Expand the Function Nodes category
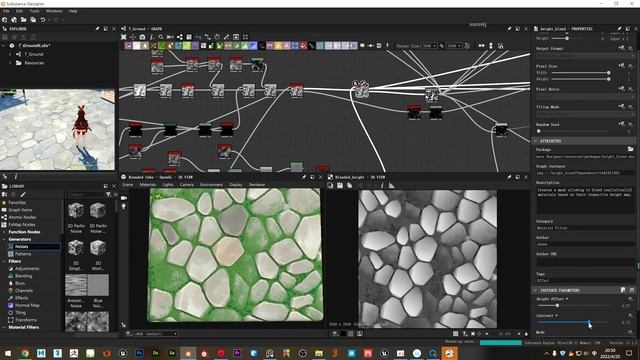 pos(4,232)
